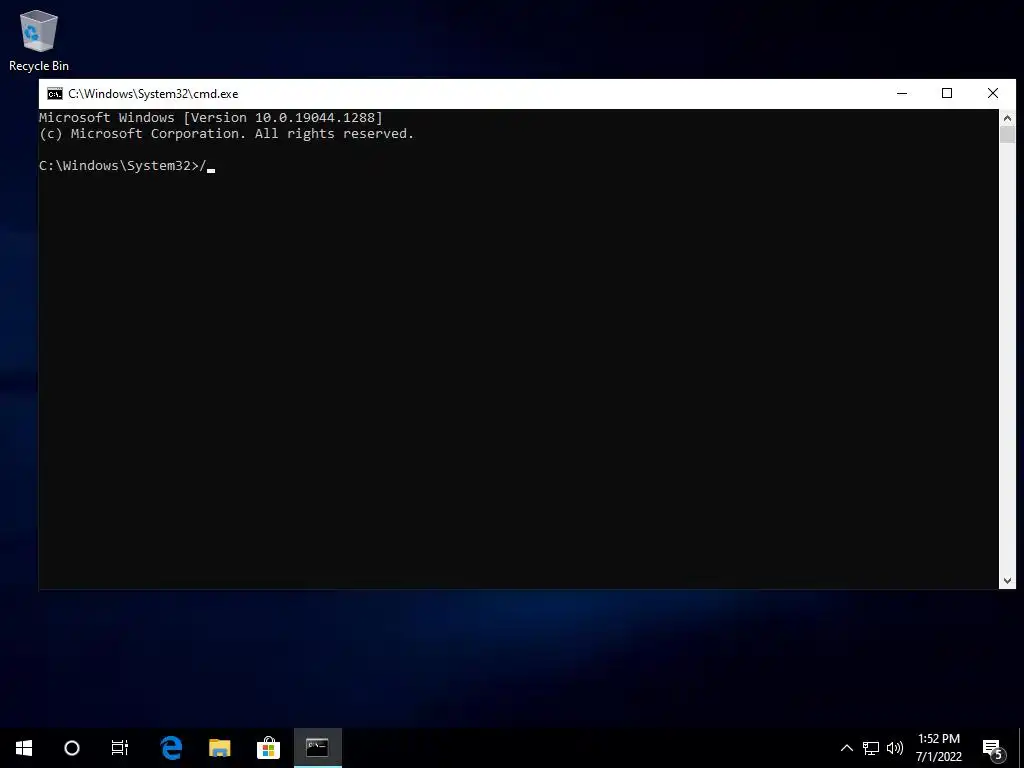Launch Microsoft Edge from taskbar
This screenshot has height=768, width=1024.
point(171,748)
